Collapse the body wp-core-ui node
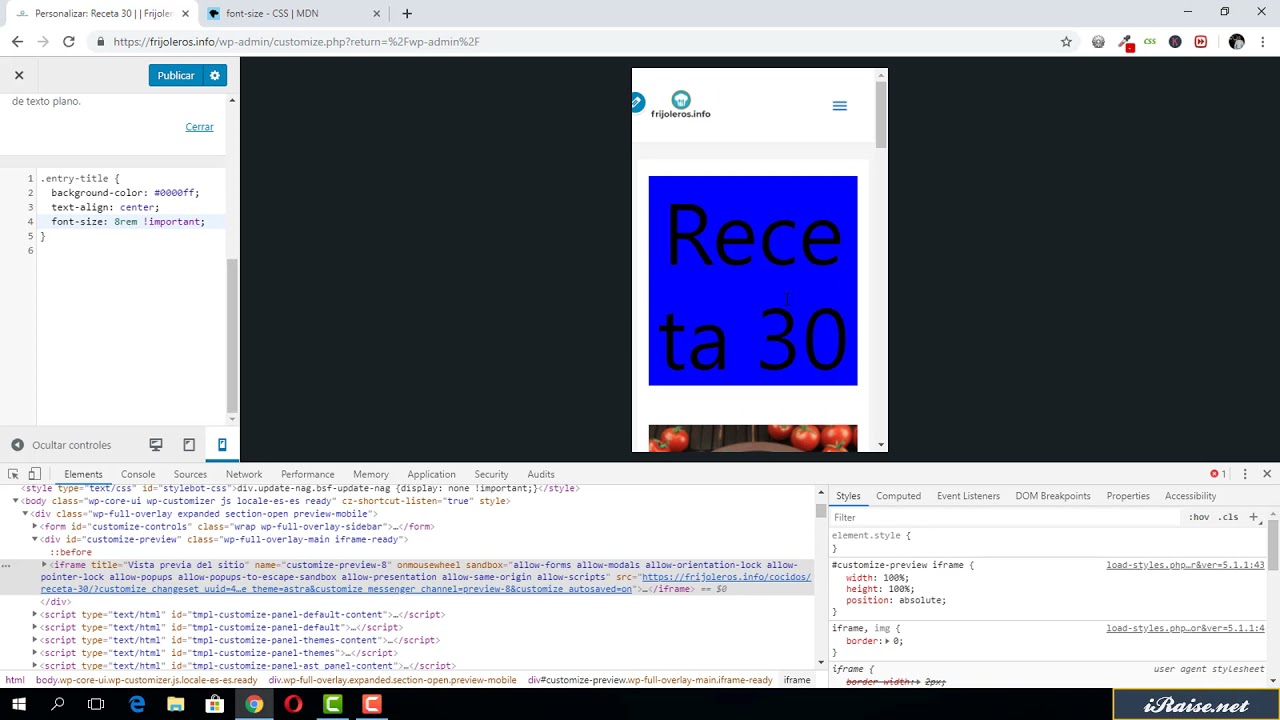This screenshot has height=720, width=1280. (x=15, y=501)
